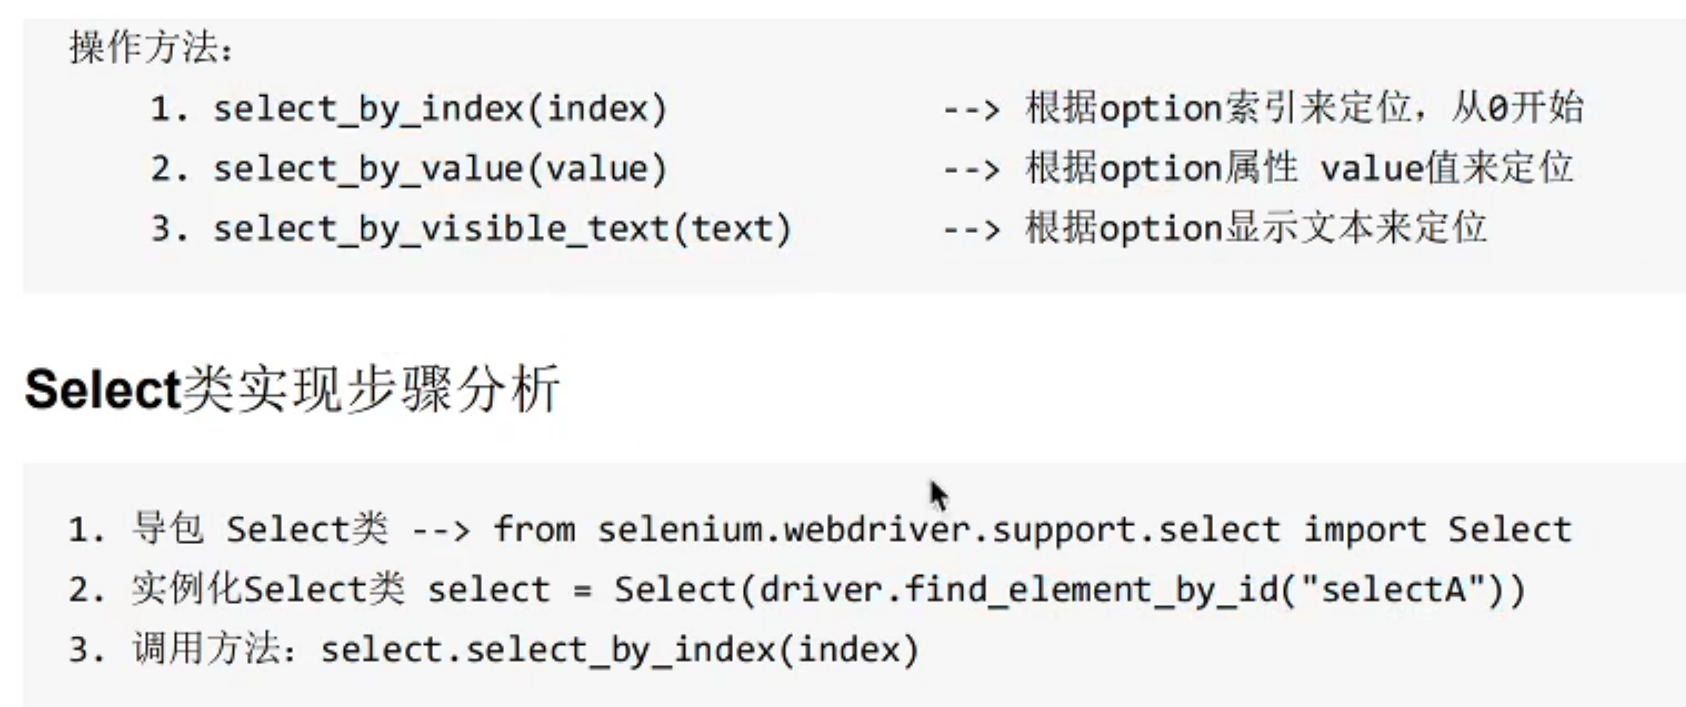Click the "实例化Select类" step text
The height and width of the screenshot is (707, 1686).
(267, 590)
